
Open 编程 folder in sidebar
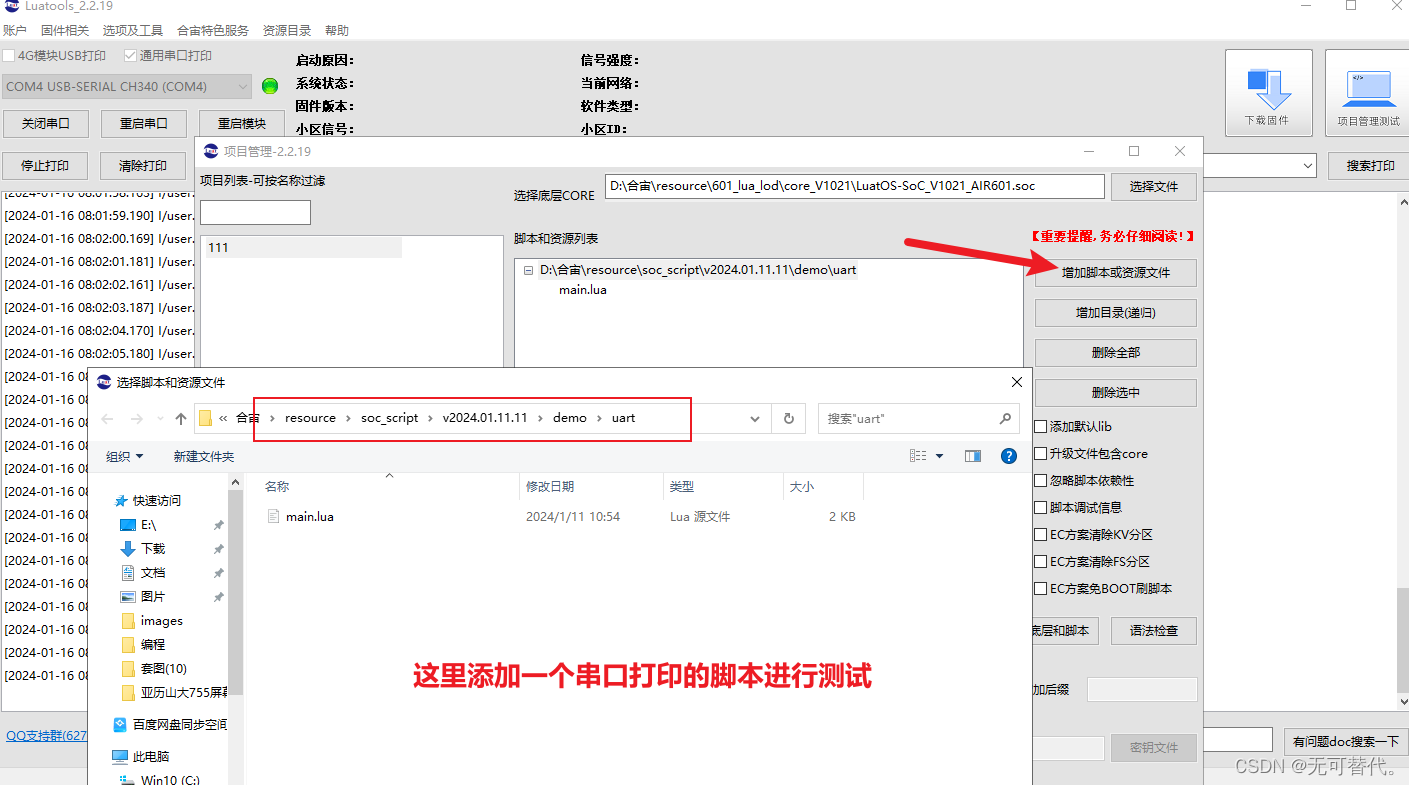click(153, 644)
